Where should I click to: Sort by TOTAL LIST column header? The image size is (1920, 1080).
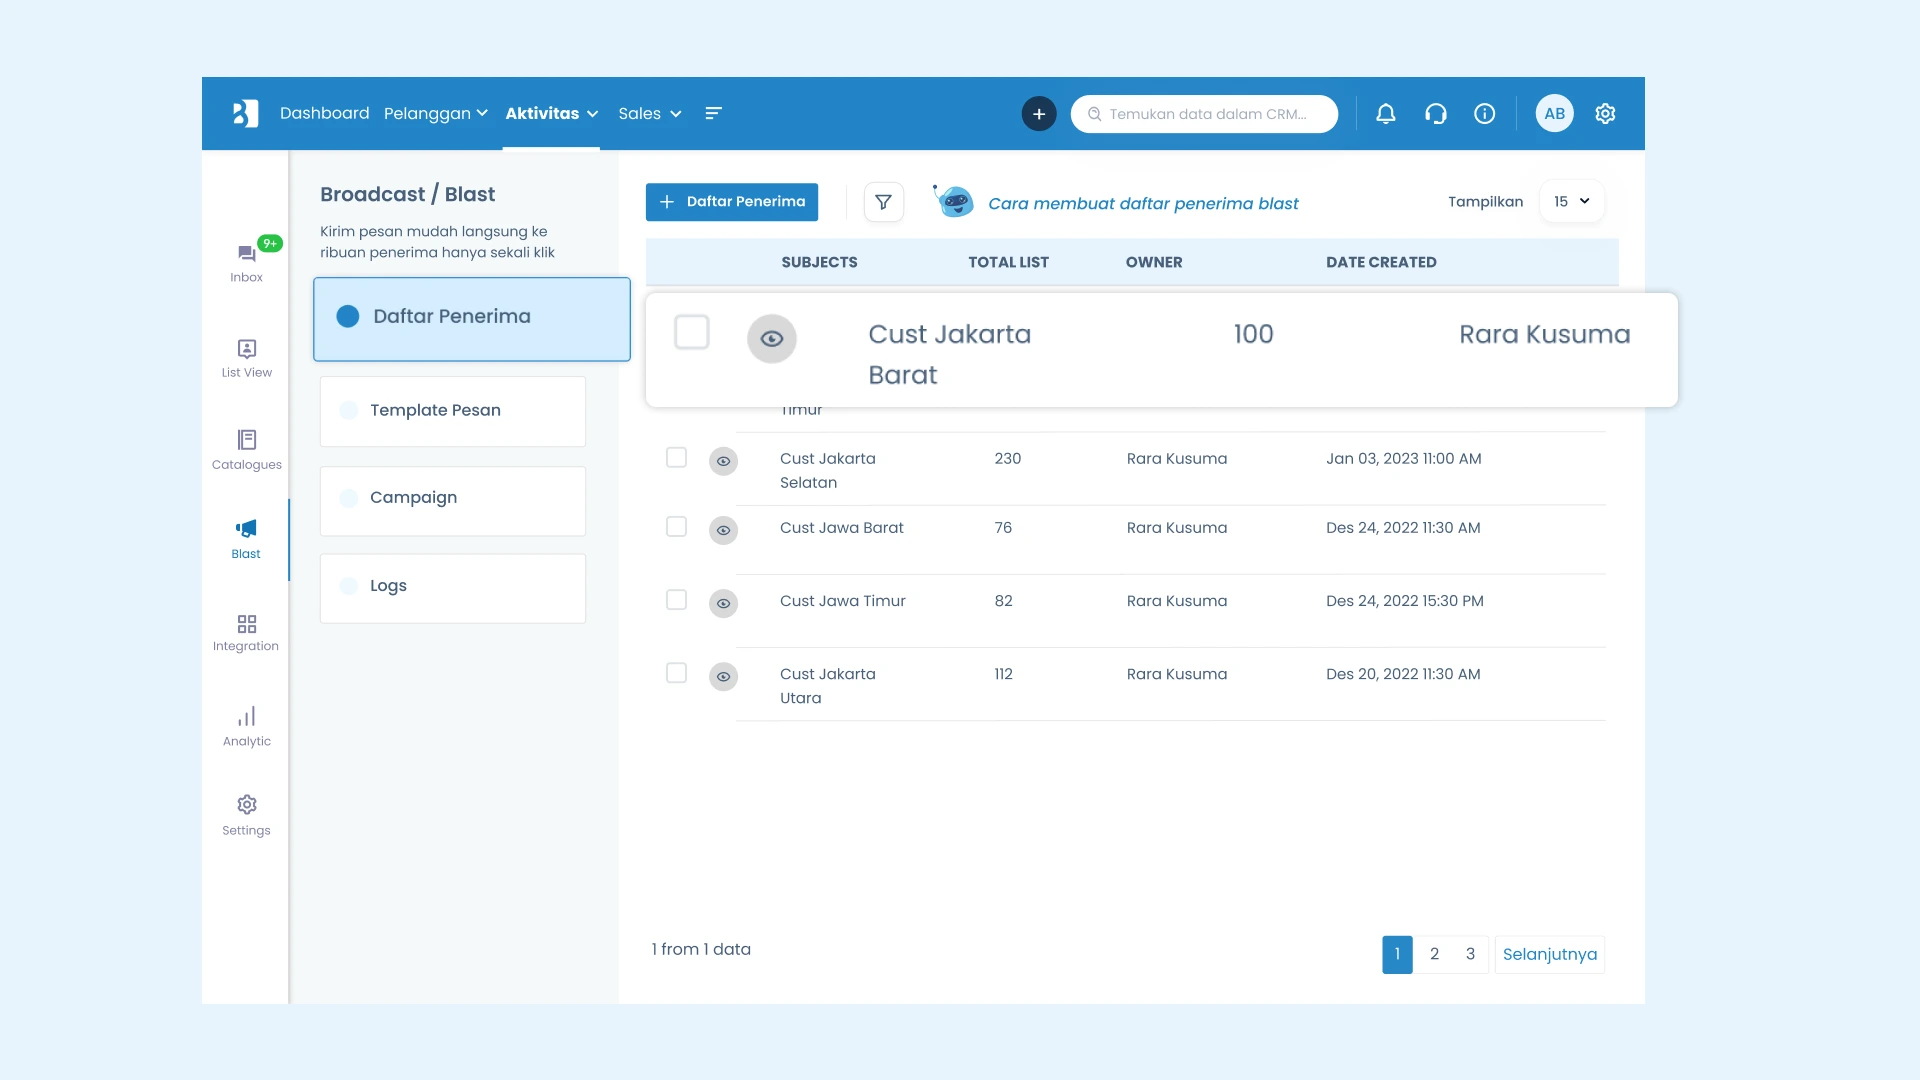tap(1008, 262)
